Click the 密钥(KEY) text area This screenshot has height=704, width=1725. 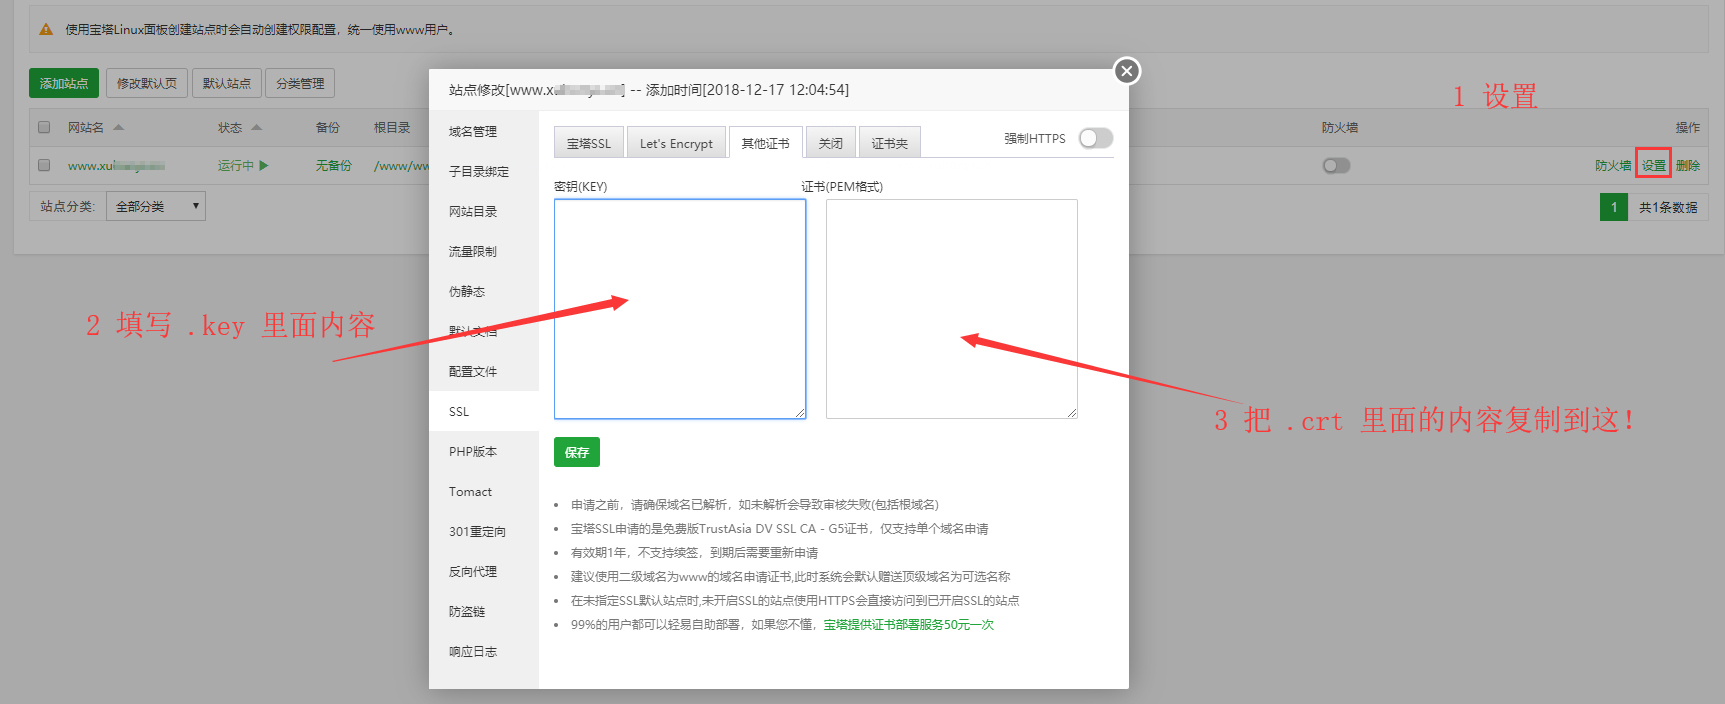point(680,309)
